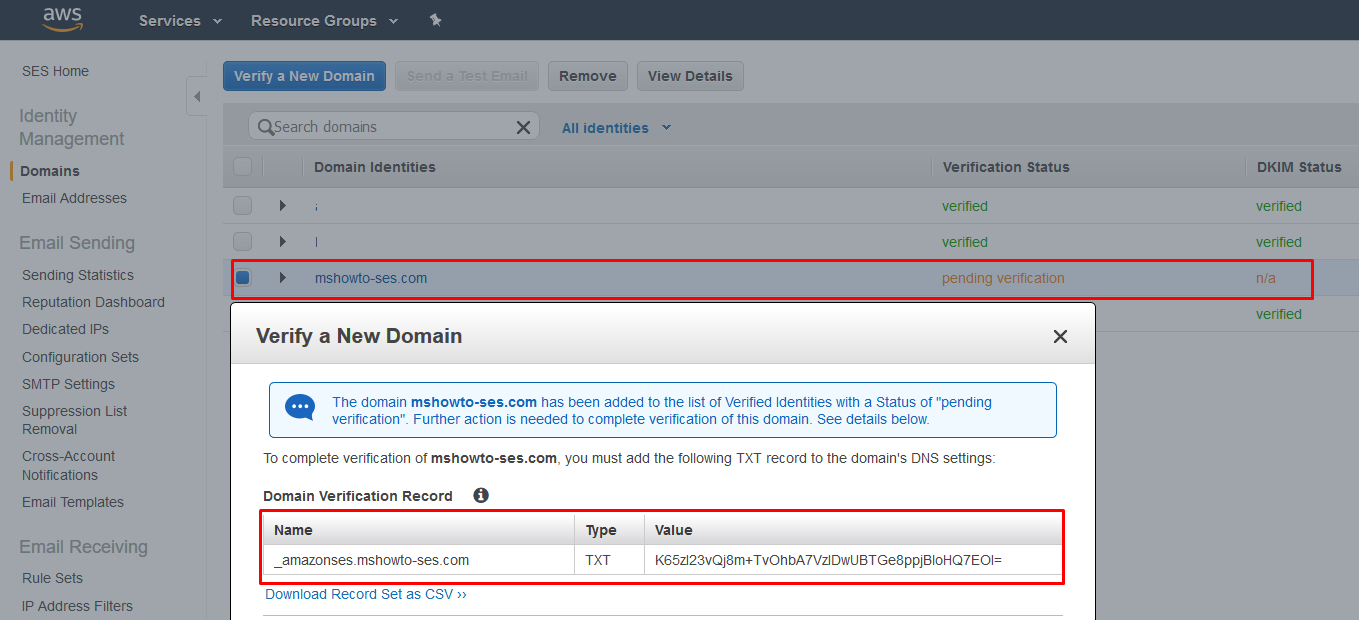Sort by Domain Identities column header
1359x620 pixels.
[x=375, y=167]
